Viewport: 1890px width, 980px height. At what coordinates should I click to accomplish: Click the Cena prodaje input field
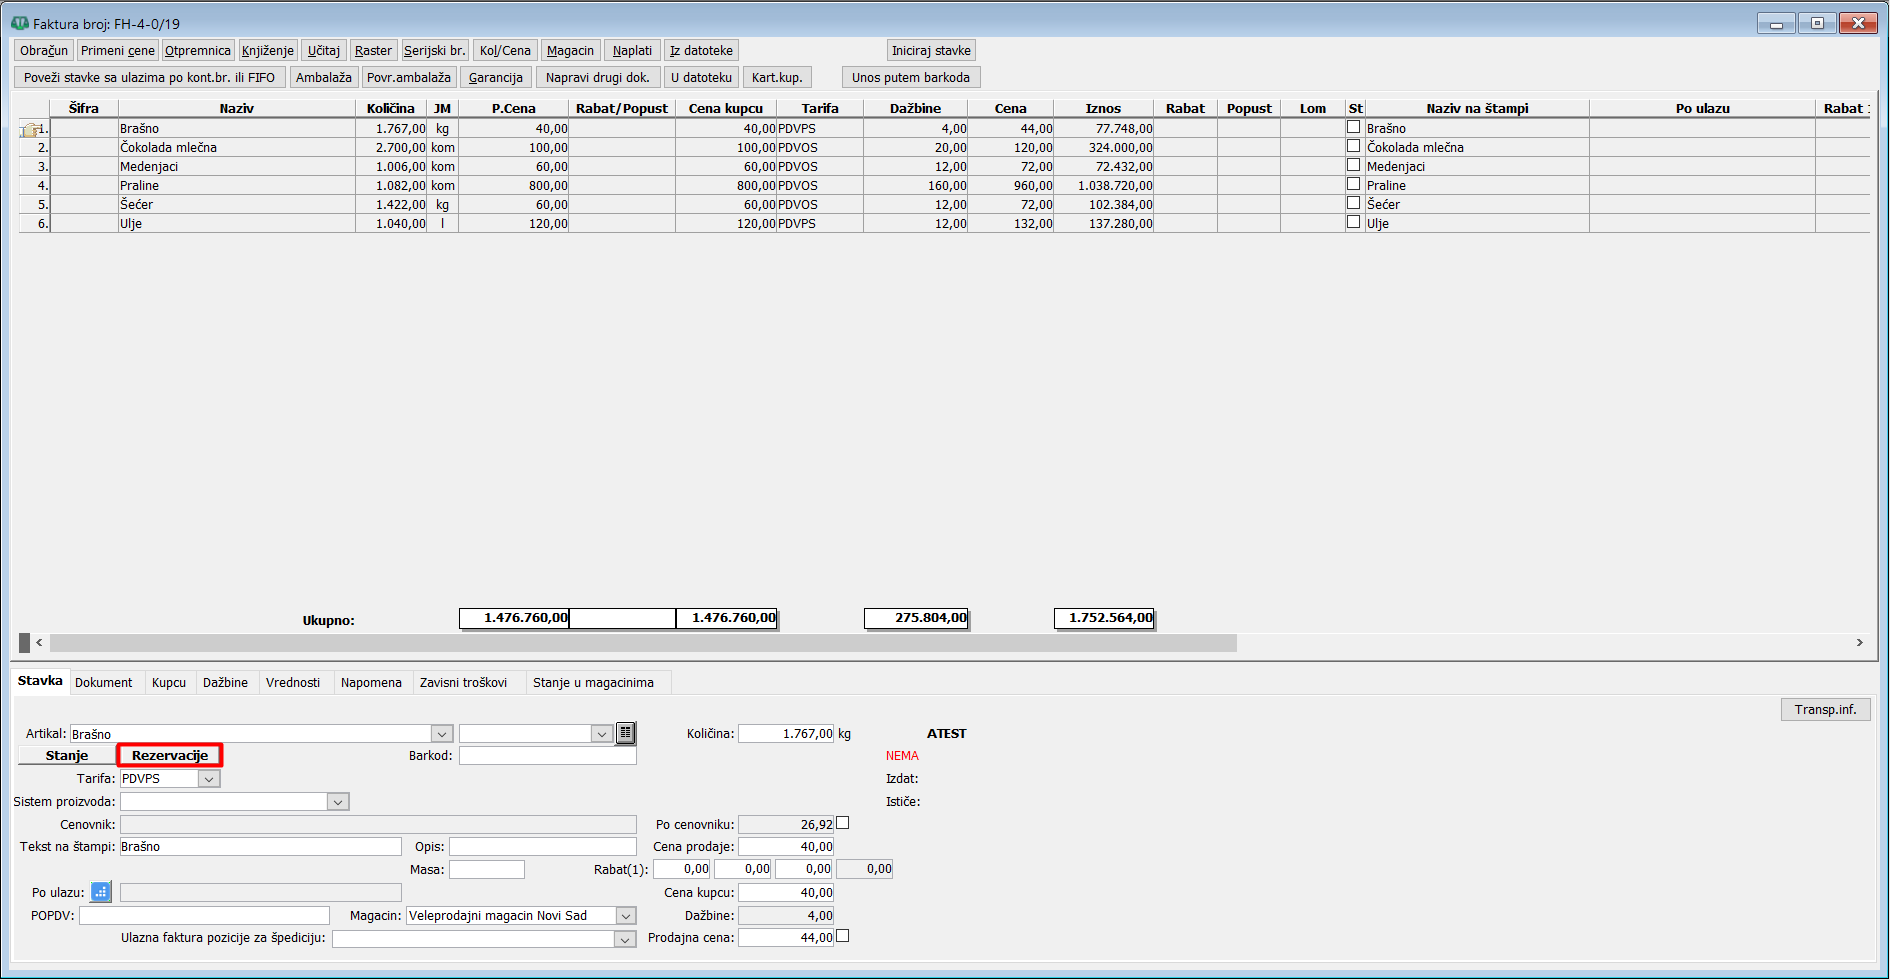pos(787,847)
